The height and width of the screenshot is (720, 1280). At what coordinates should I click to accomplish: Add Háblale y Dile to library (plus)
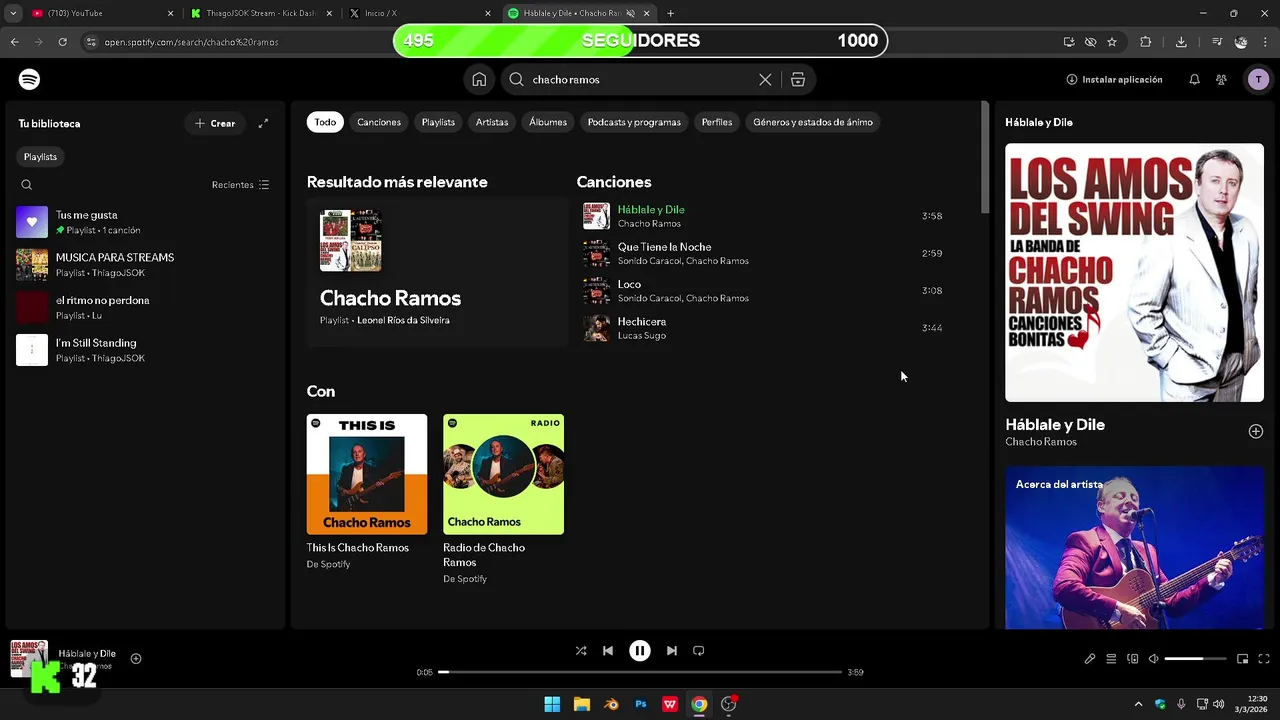click(1256, 431)
